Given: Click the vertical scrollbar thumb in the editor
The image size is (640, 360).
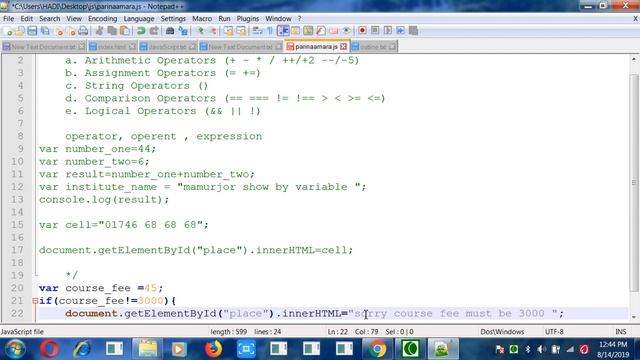Looking at the screenshot, I should tap(634, 183).
